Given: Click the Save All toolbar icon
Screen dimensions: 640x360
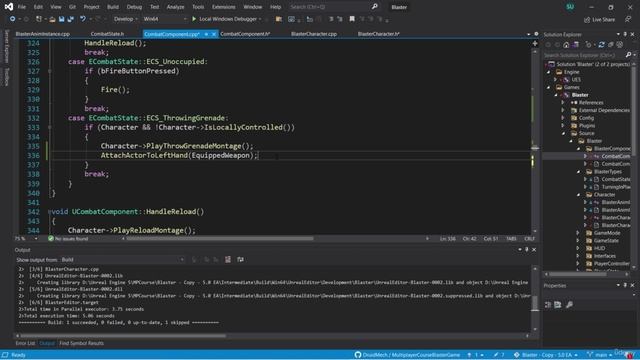Looking at the screenshot, I should click(71, 19).
